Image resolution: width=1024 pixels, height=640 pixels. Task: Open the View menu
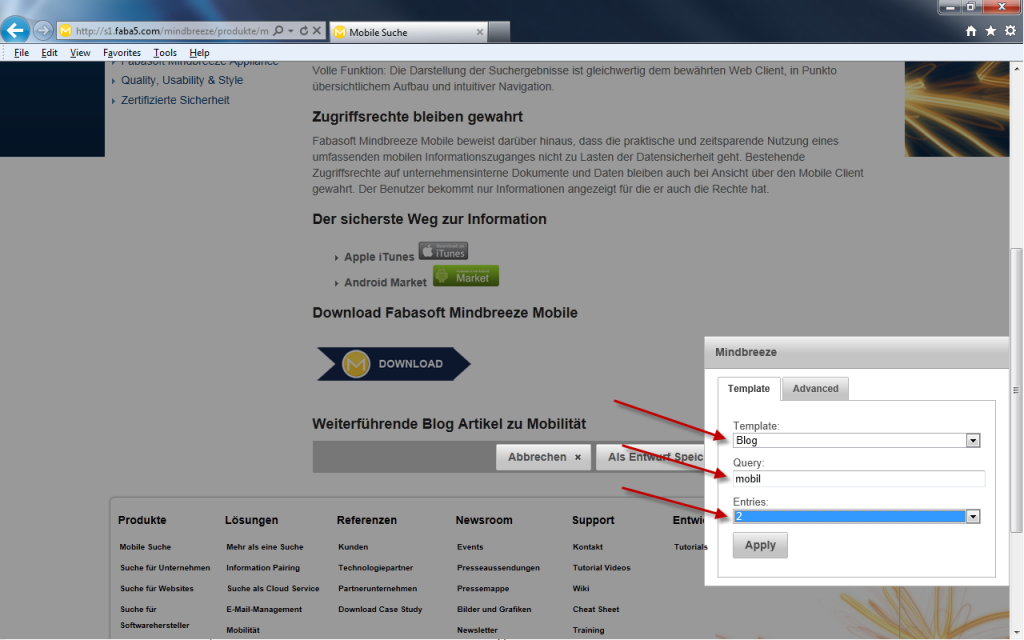point(80,53)
